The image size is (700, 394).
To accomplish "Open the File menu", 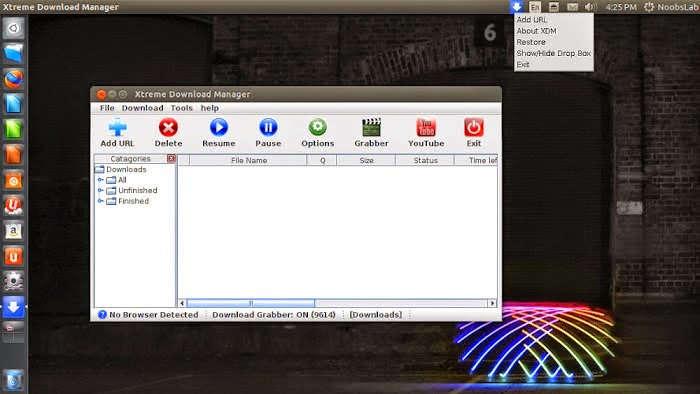I will [x=107, y=108].
